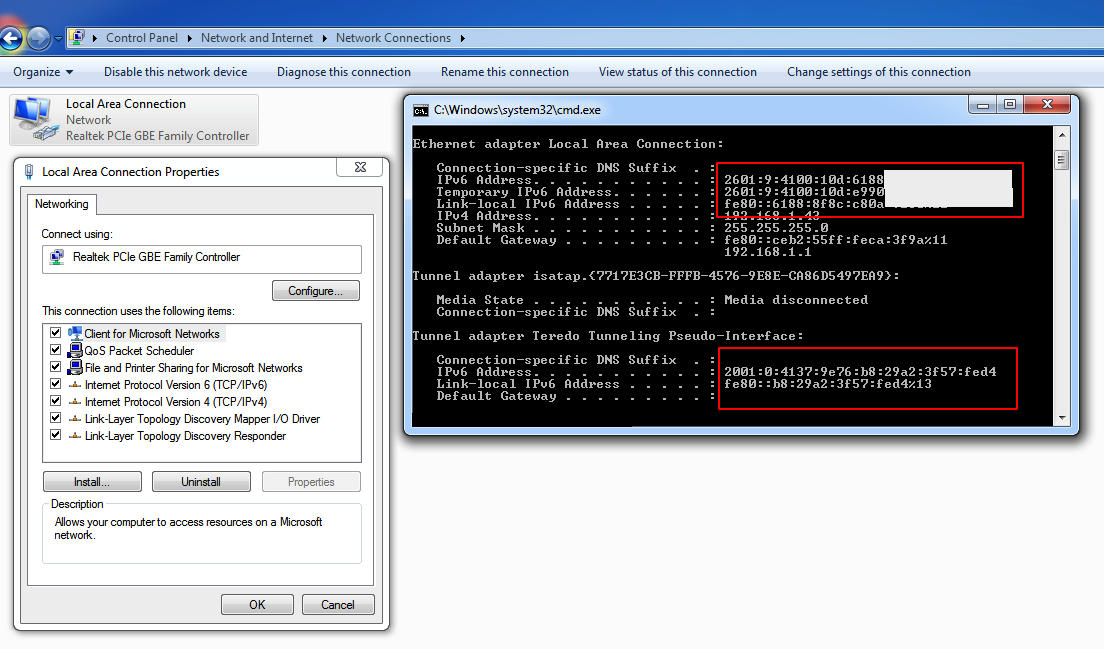Go forward with the Explorer forward arrow
The width and height of the screenshot is (1104, 649).
pyautogui.click(x=39, y=38)
